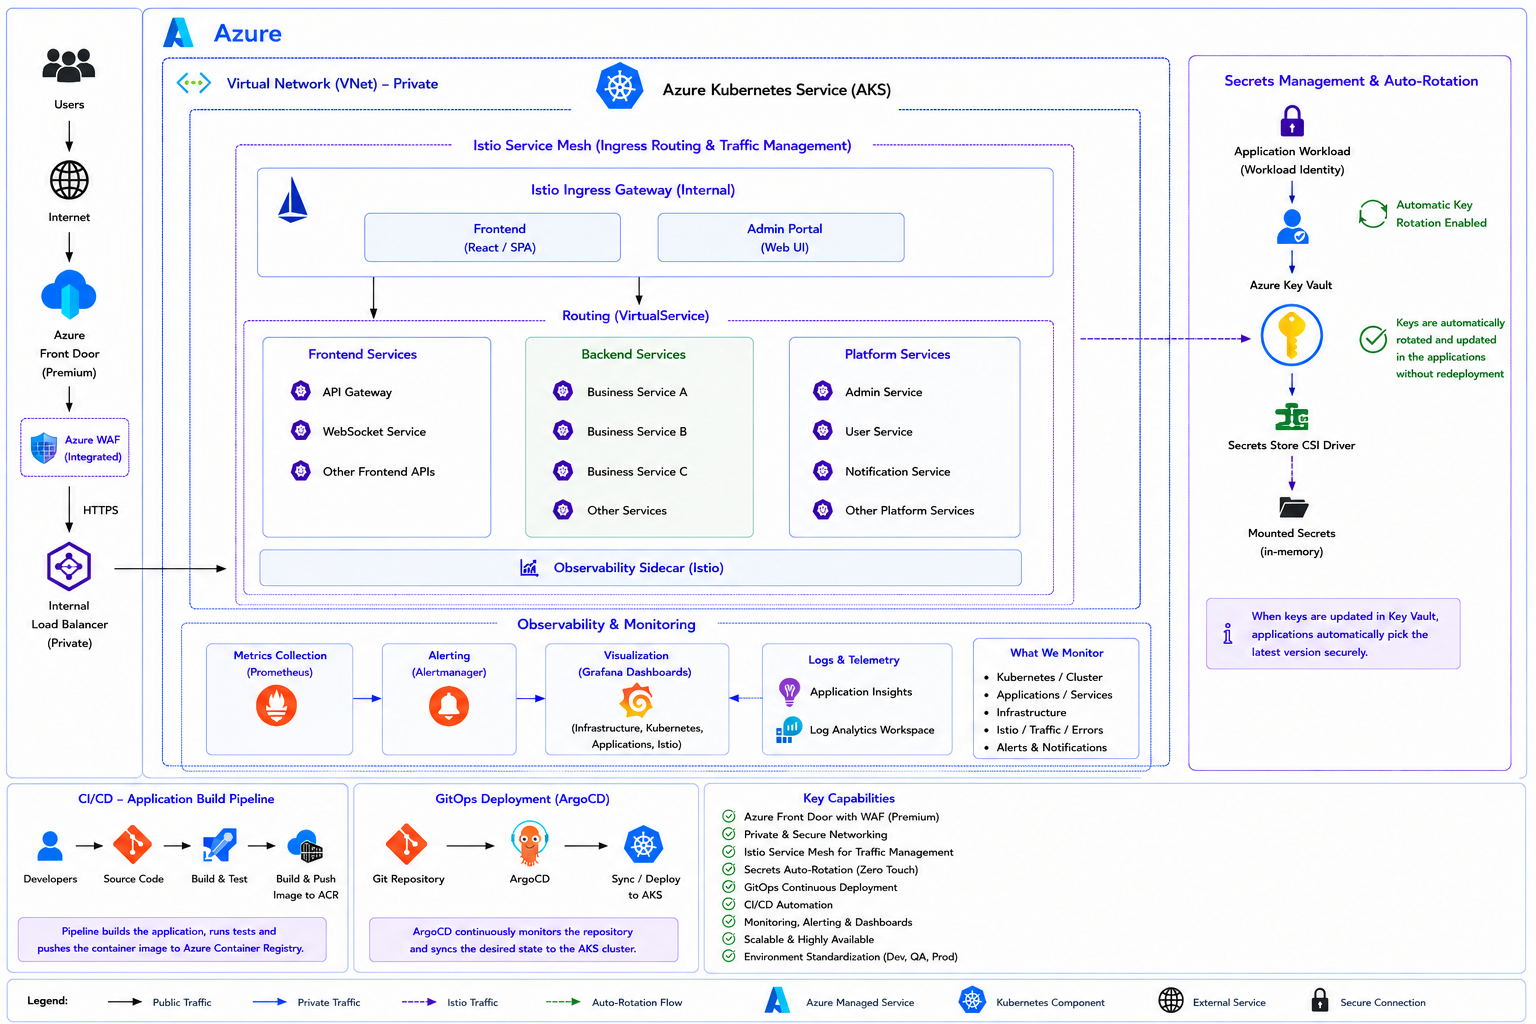The width and height of the screenshot is (1536, 1024).
Task: Click the Azure logo at top
Action: tap(178, 33)
